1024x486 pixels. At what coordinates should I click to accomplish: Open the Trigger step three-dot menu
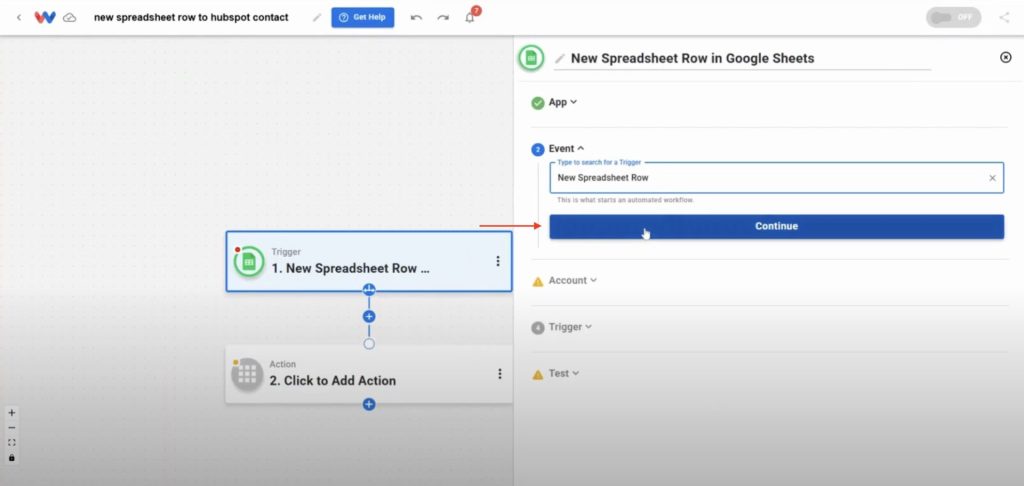(498, 261)
